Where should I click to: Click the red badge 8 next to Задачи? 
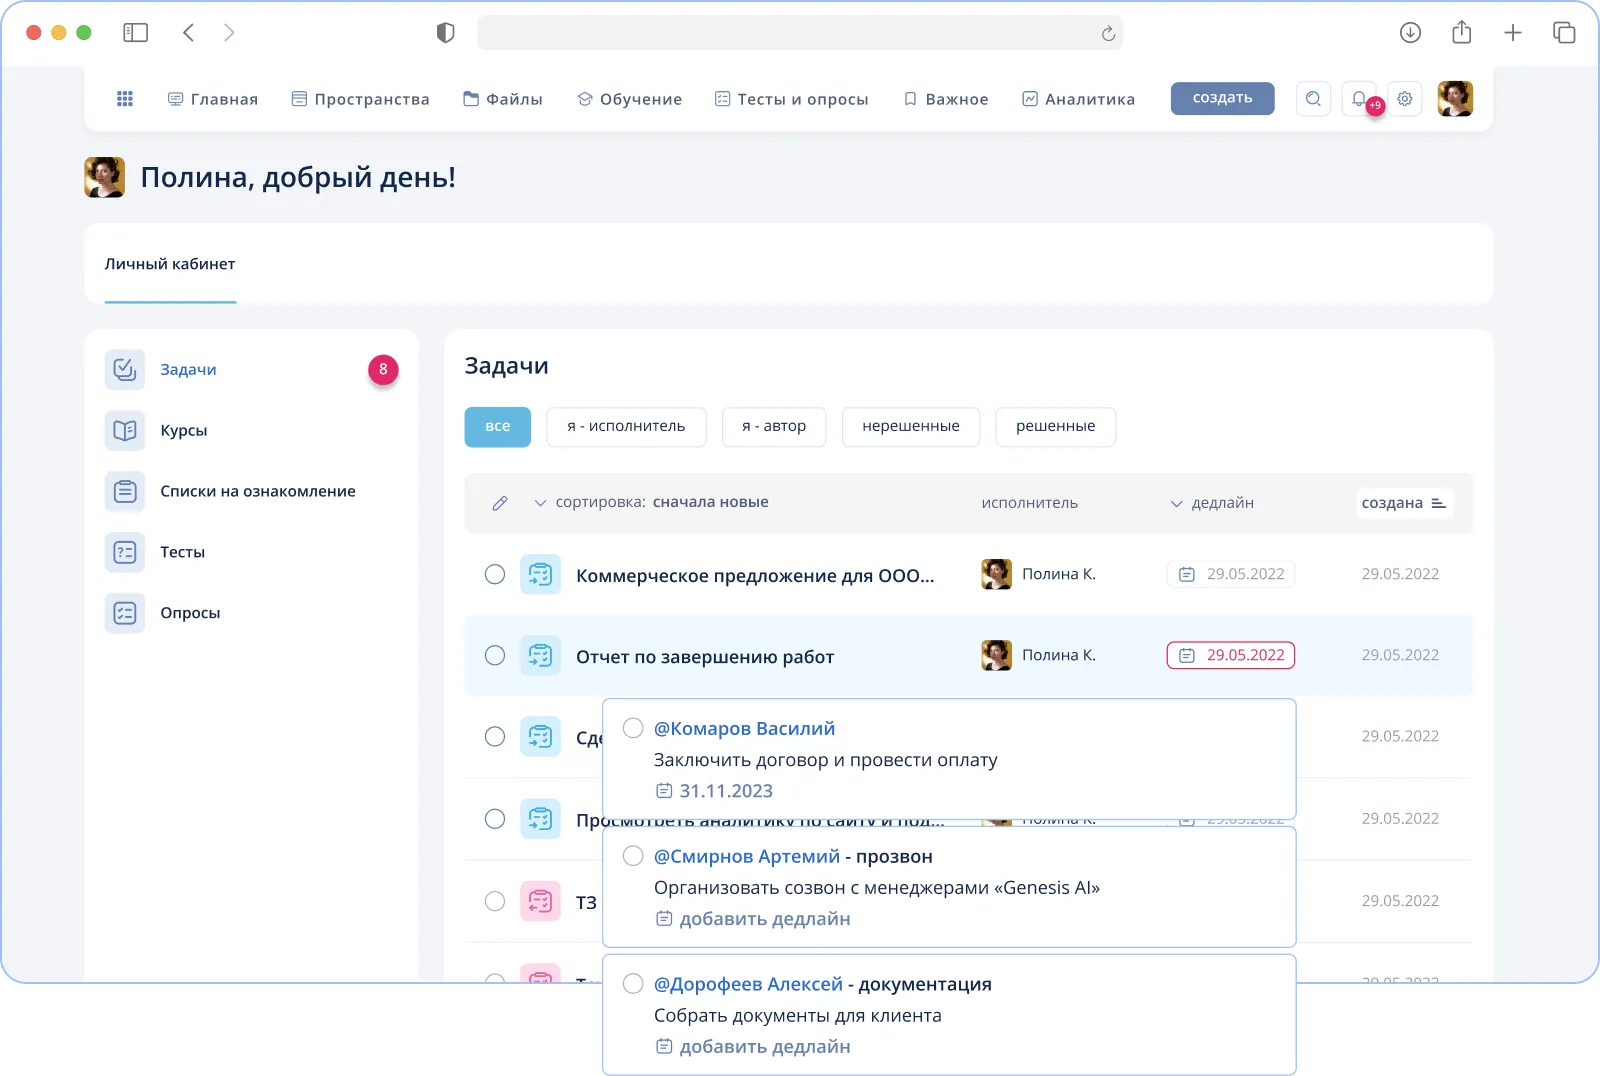[383, 370]
